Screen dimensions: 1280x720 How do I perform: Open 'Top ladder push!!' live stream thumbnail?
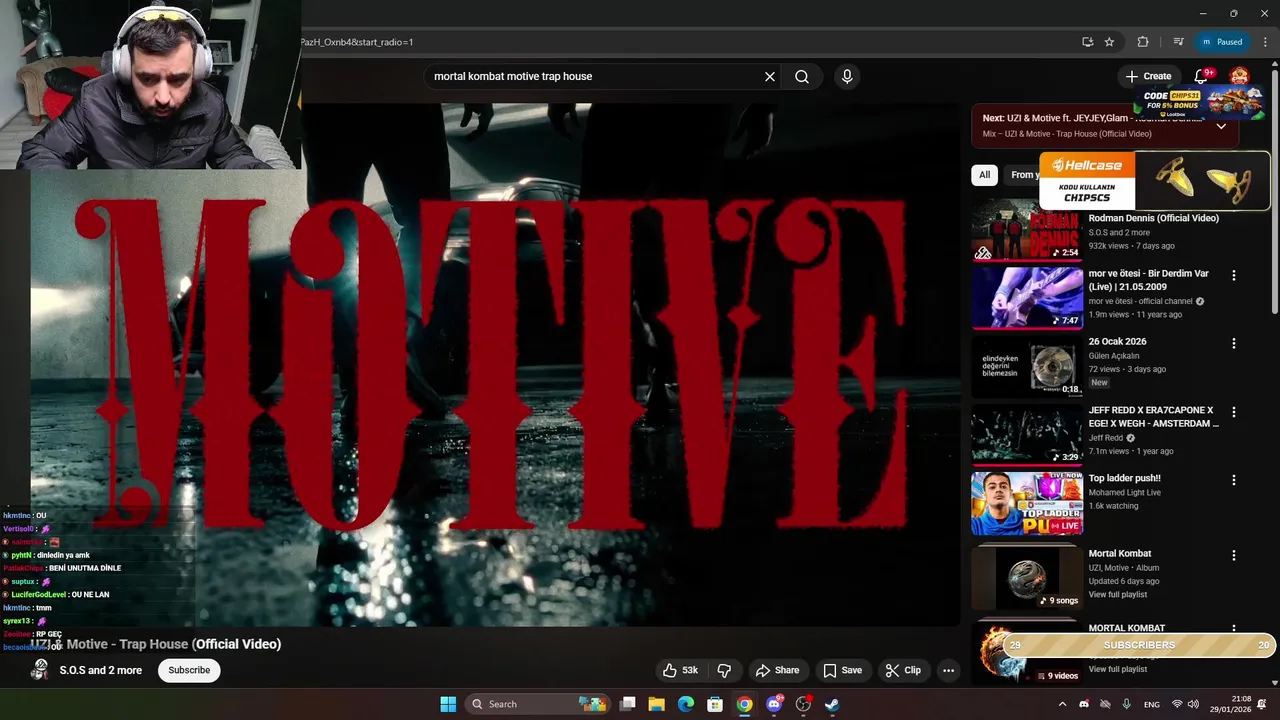pos(1027,504)
